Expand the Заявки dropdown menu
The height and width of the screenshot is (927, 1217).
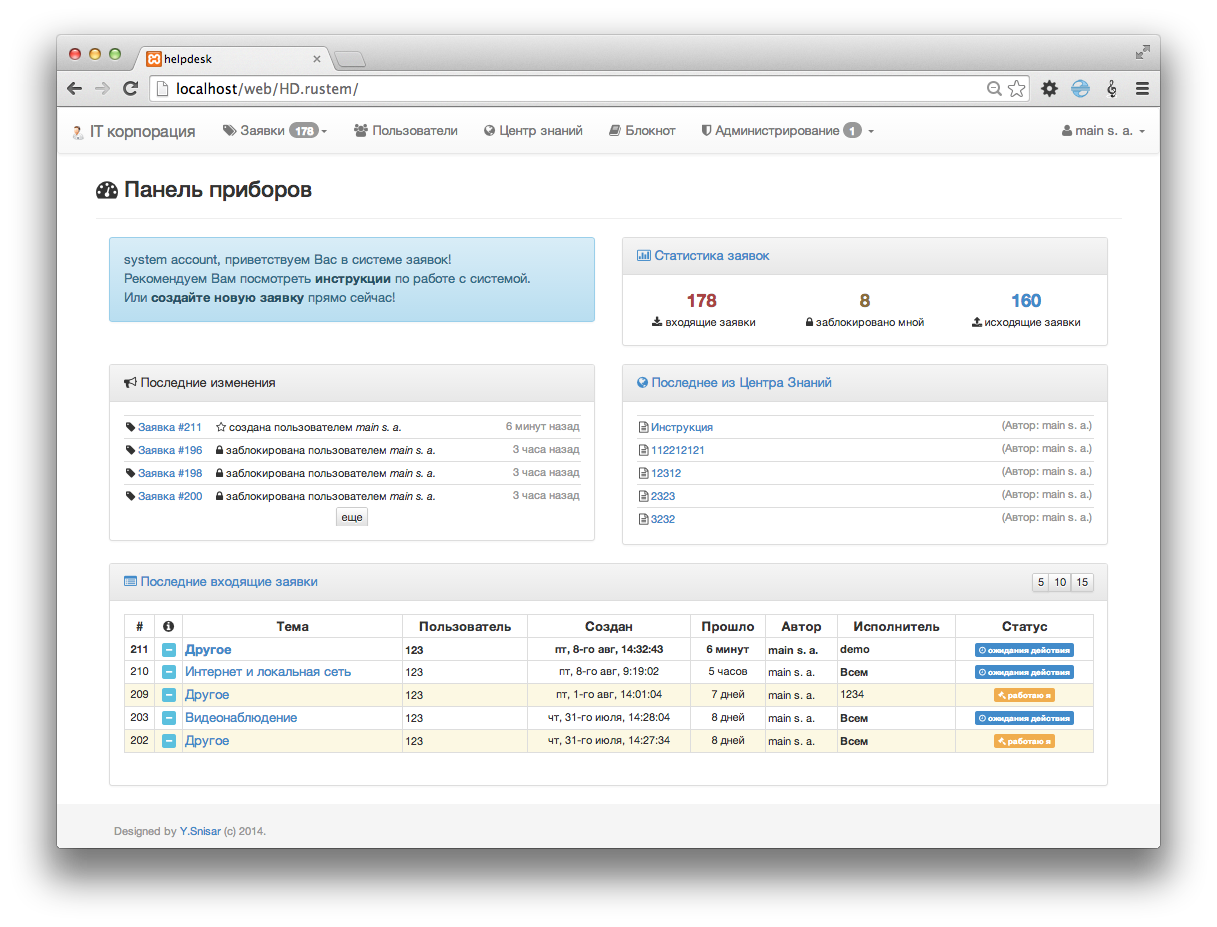pyautogui.click(x=275, y=131)
